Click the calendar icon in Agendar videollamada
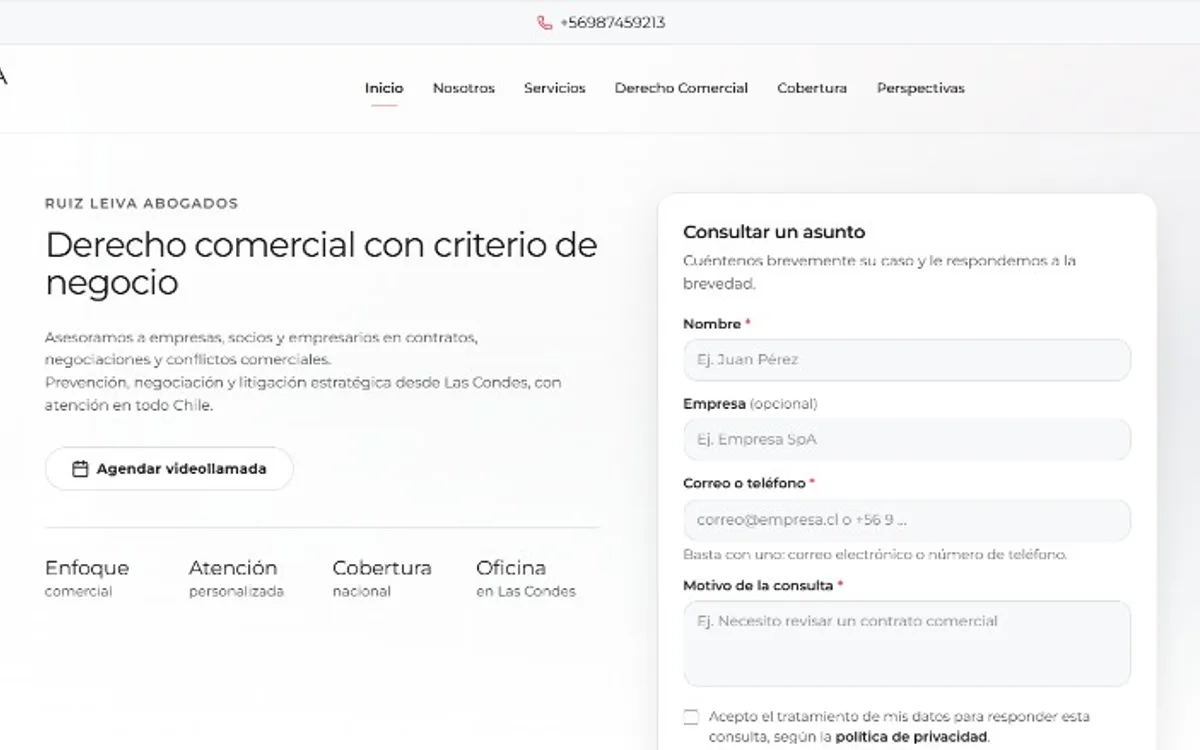The width and height of the screenshot is (1200, 750). [81, 468]
